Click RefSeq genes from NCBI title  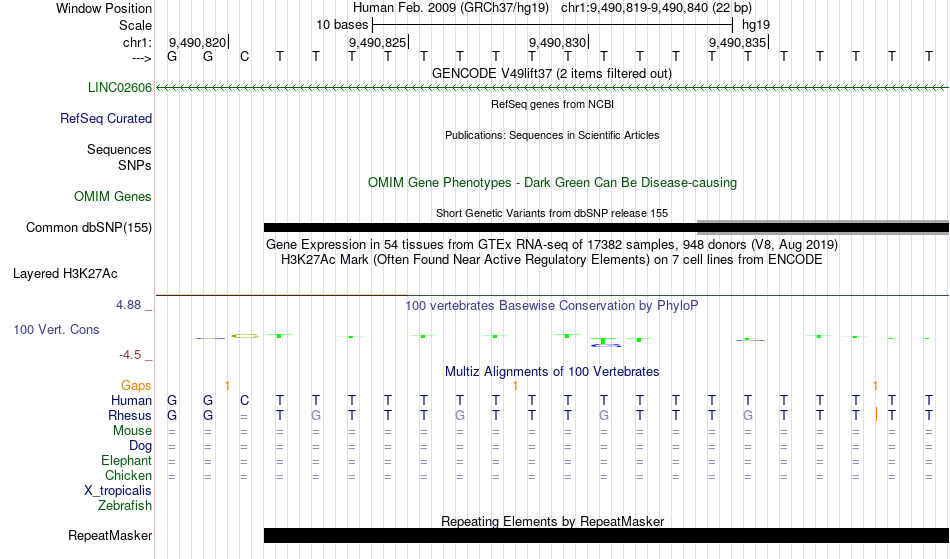(x=553, y=104)
